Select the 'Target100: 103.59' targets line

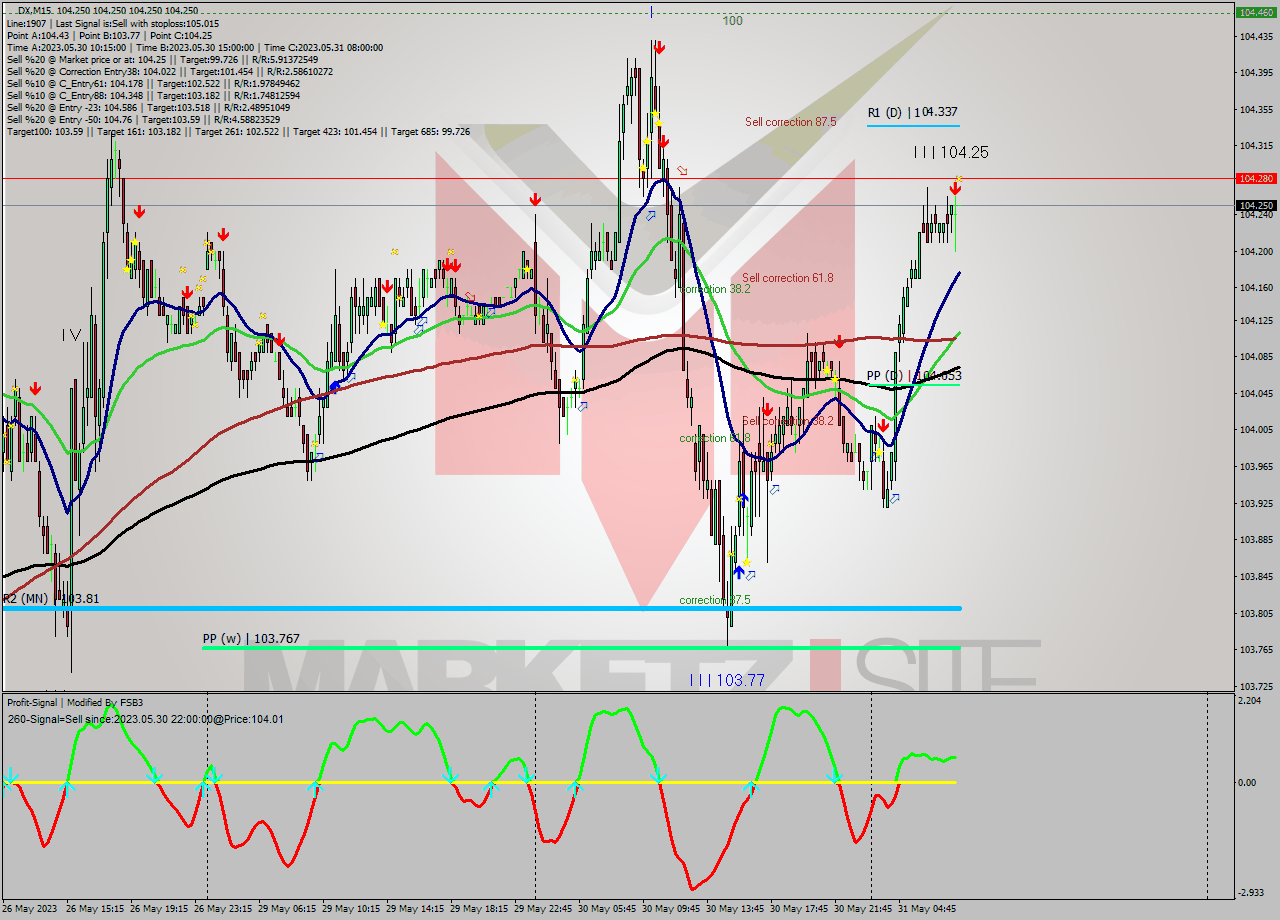pyautogui.click(x=238, y=131)
